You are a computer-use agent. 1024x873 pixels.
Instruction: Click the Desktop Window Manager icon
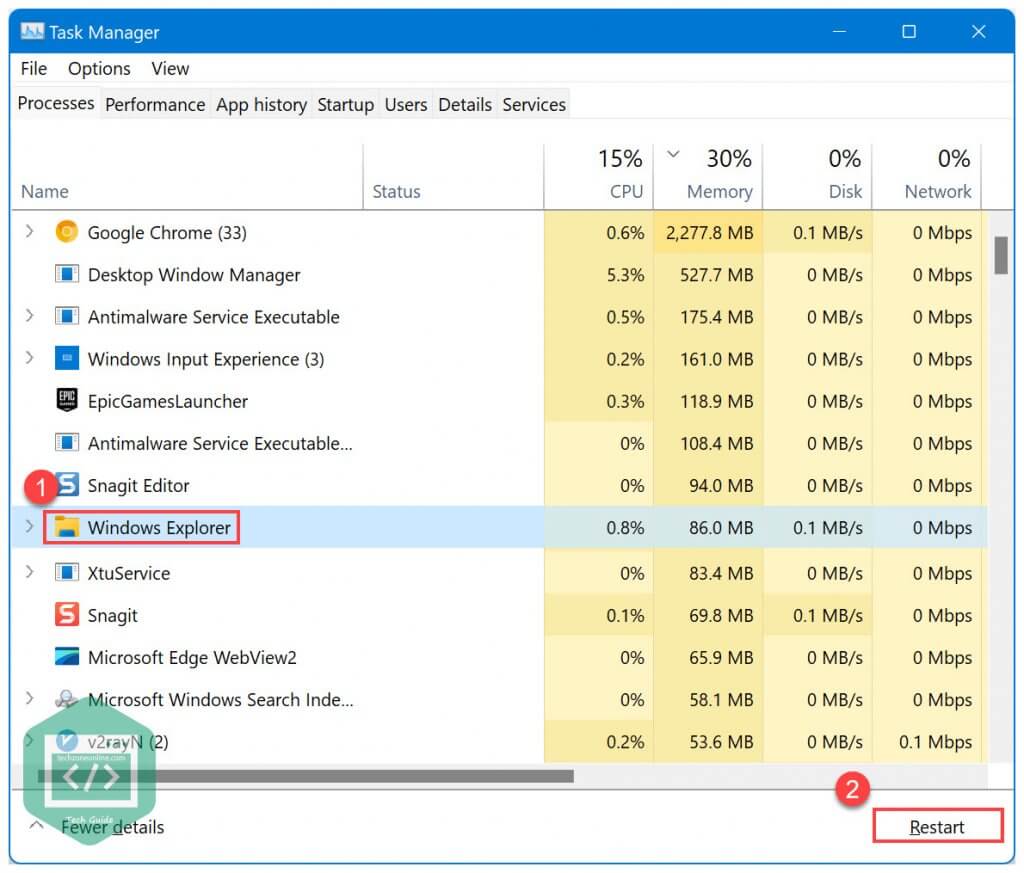pos(66,274)
